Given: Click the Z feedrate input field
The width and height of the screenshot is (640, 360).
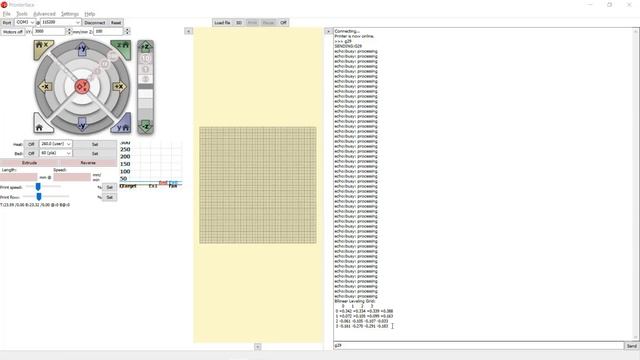Looking at the screenshot, I should [x=109, y=31].
